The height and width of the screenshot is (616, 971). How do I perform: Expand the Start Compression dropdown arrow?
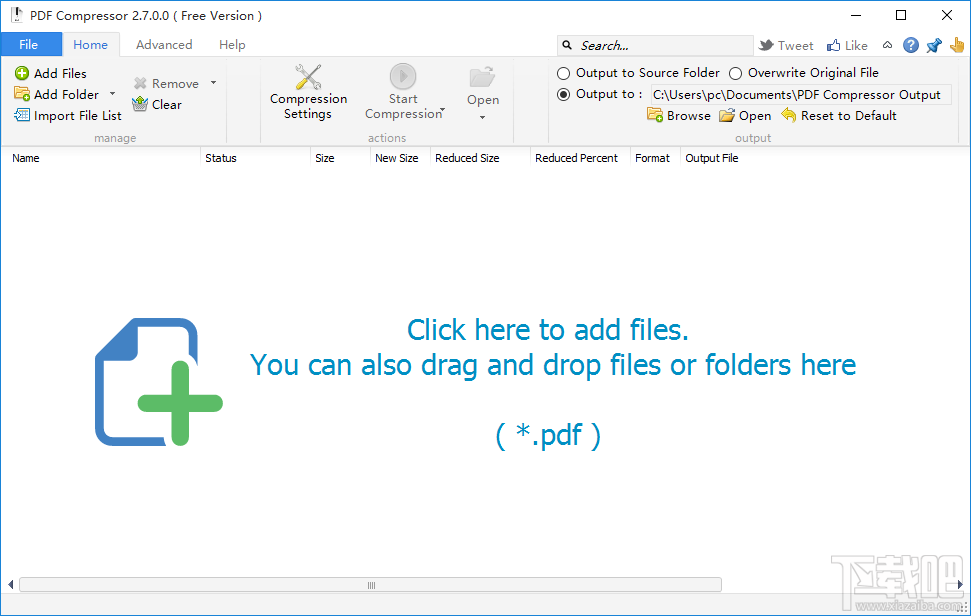[442, 110]
